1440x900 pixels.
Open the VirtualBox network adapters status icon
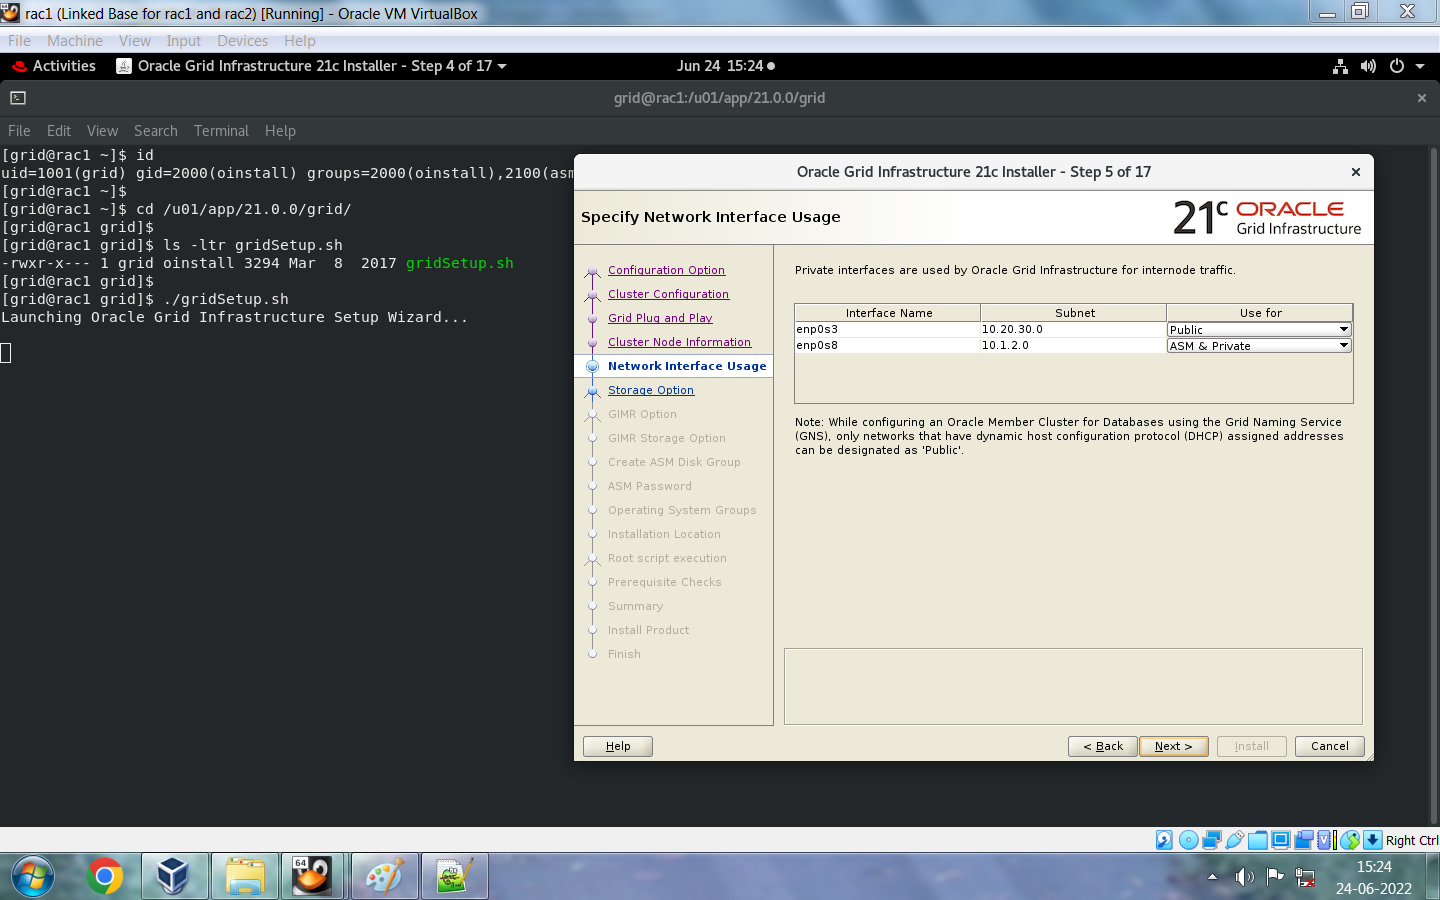point(1212,840)
